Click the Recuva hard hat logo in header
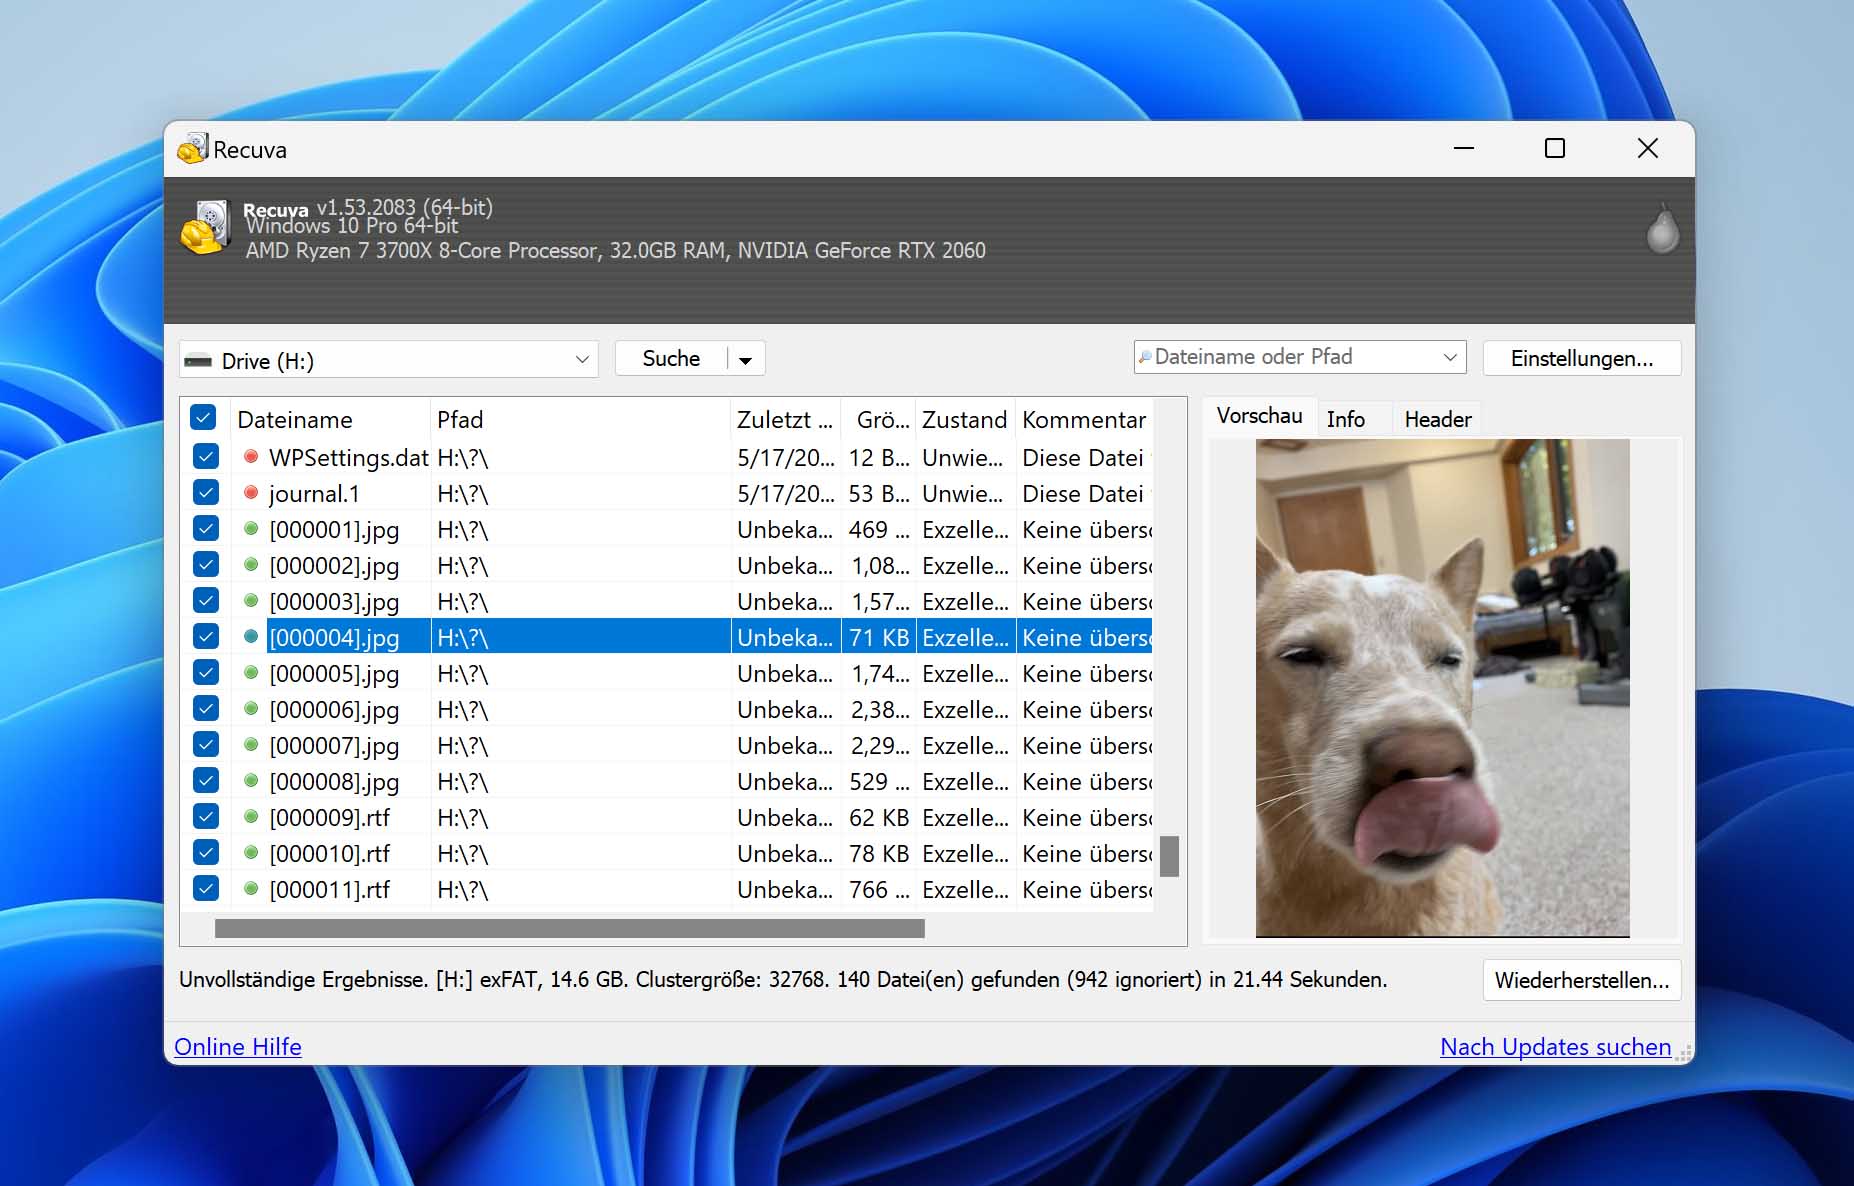 coord(205,227)
